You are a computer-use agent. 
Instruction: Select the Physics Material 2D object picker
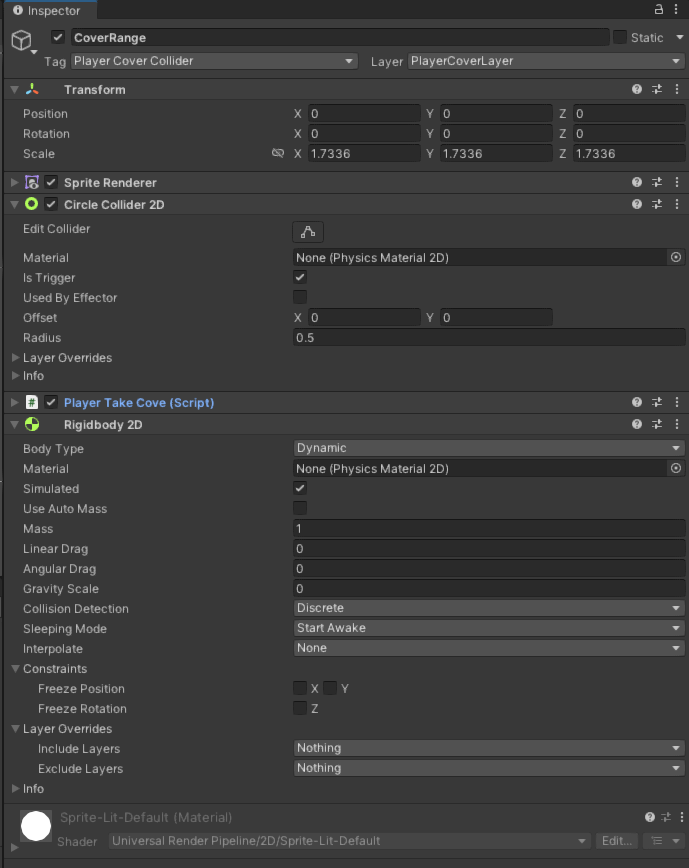676,257
